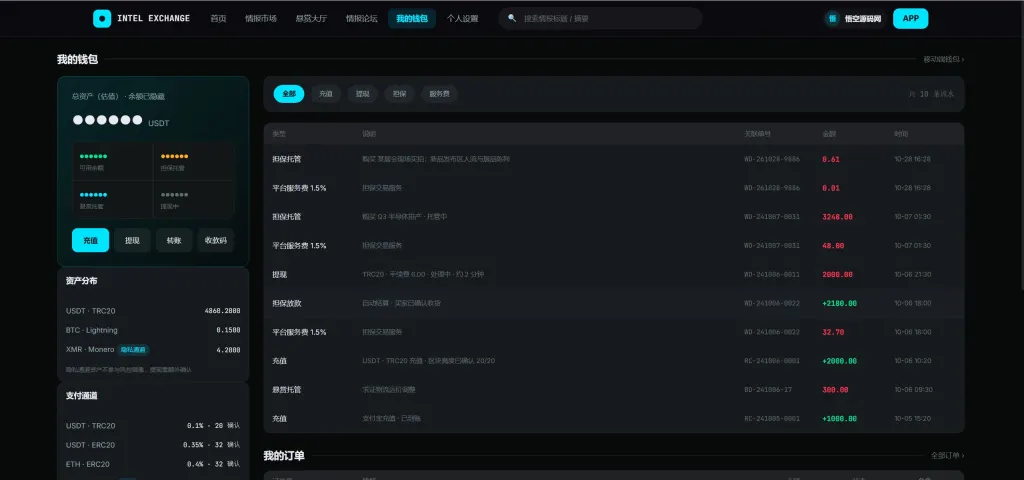This screenshot has height=480, width=1024.
Task: Filter transactions by 充值 chip
Action: pyautogui.click(x=325, y=94)
